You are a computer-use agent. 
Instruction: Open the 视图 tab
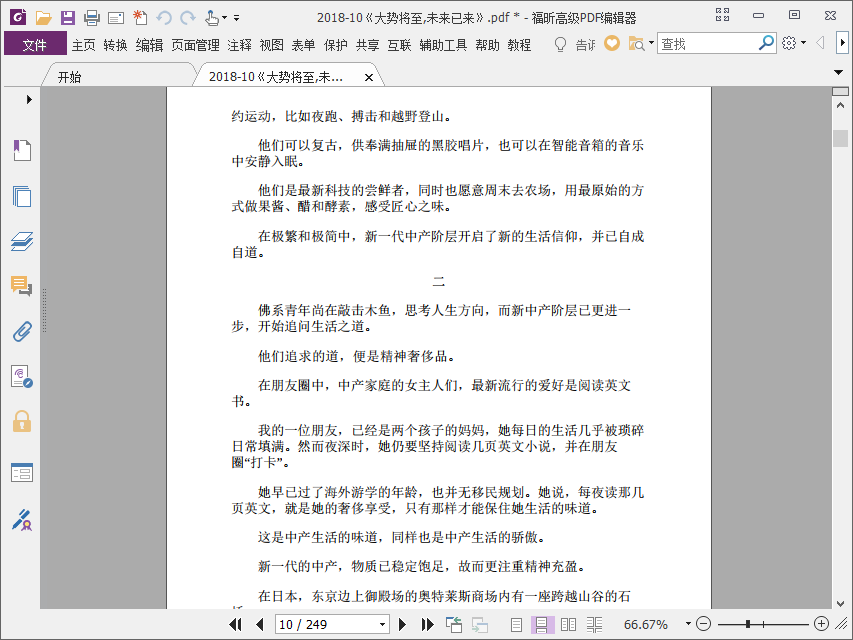tap(271, 45)
